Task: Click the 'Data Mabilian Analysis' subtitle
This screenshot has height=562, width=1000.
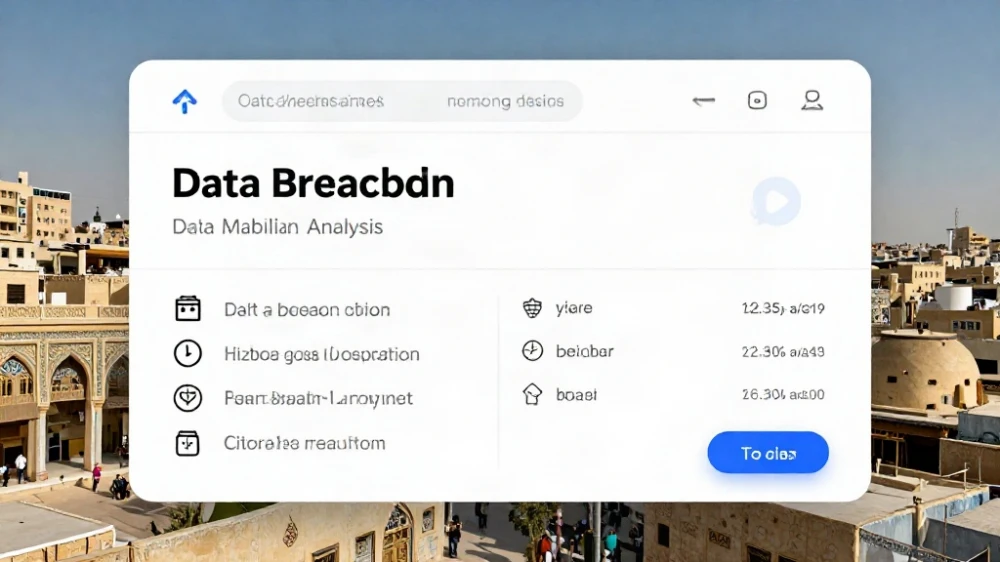Action: click(277, 226)
